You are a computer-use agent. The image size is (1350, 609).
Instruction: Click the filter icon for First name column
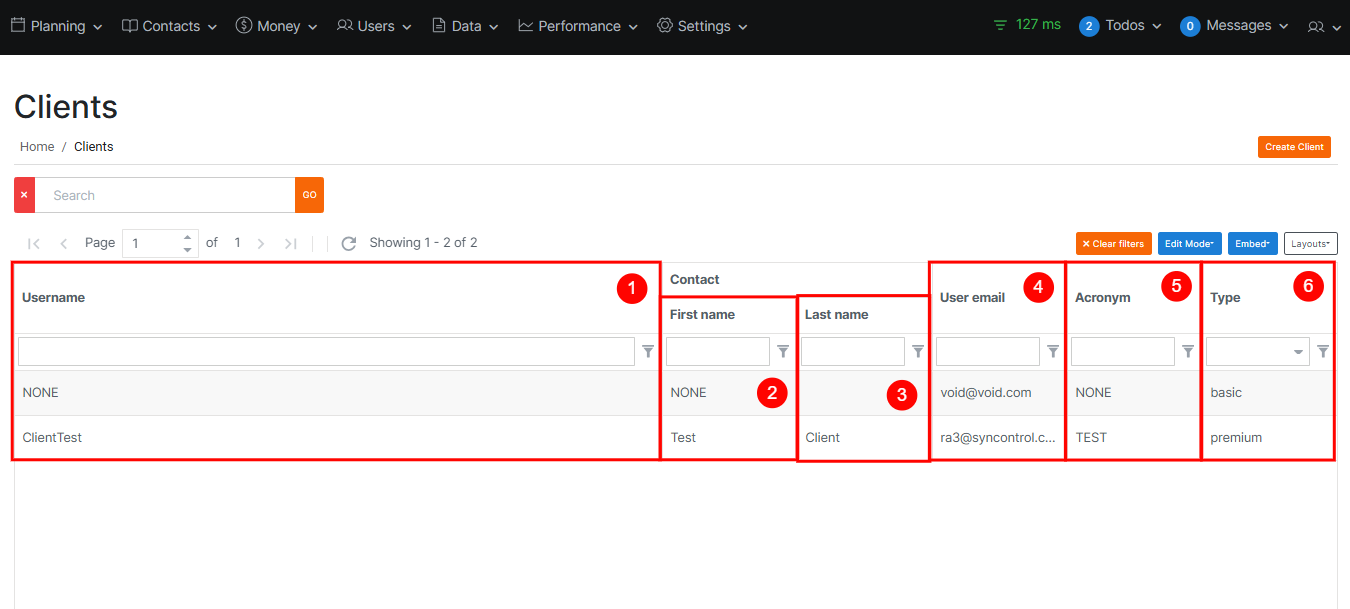click(x=783, y=351)
